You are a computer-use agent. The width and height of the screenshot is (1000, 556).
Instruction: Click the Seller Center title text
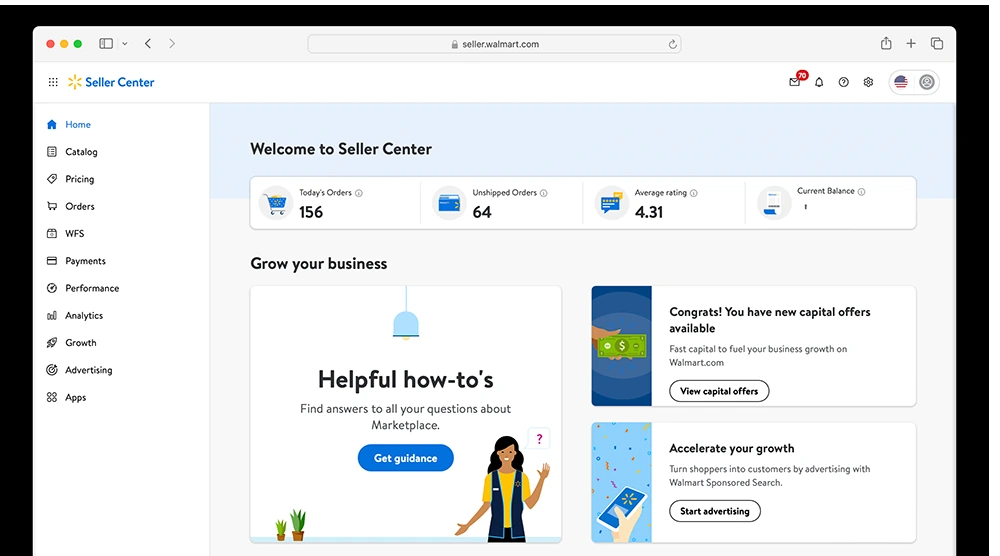pos(119,82)
